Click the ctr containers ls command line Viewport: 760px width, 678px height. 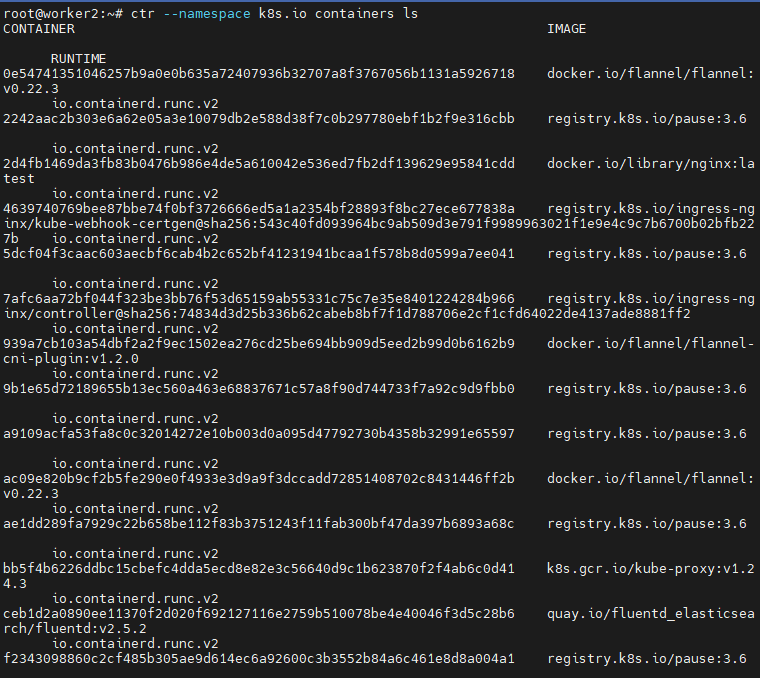point(210,14)
